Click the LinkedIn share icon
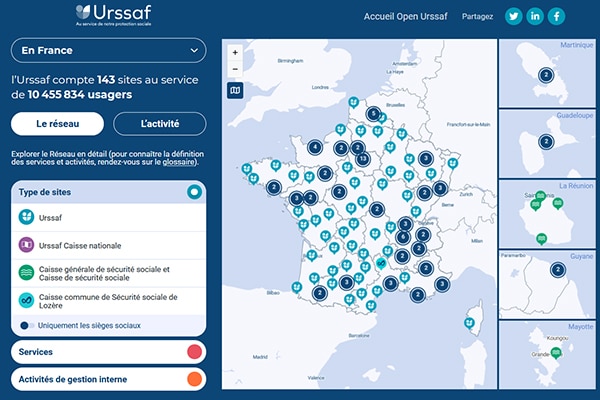 click(x=535, y=16)
